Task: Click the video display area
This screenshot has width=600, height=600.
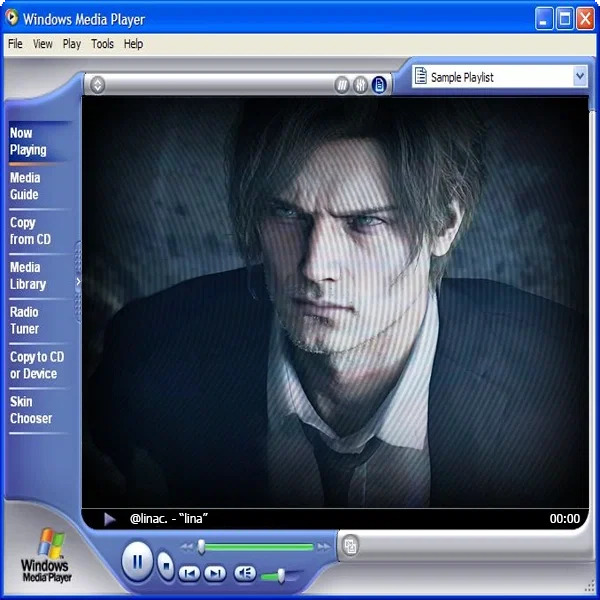Action: [335, 302]
